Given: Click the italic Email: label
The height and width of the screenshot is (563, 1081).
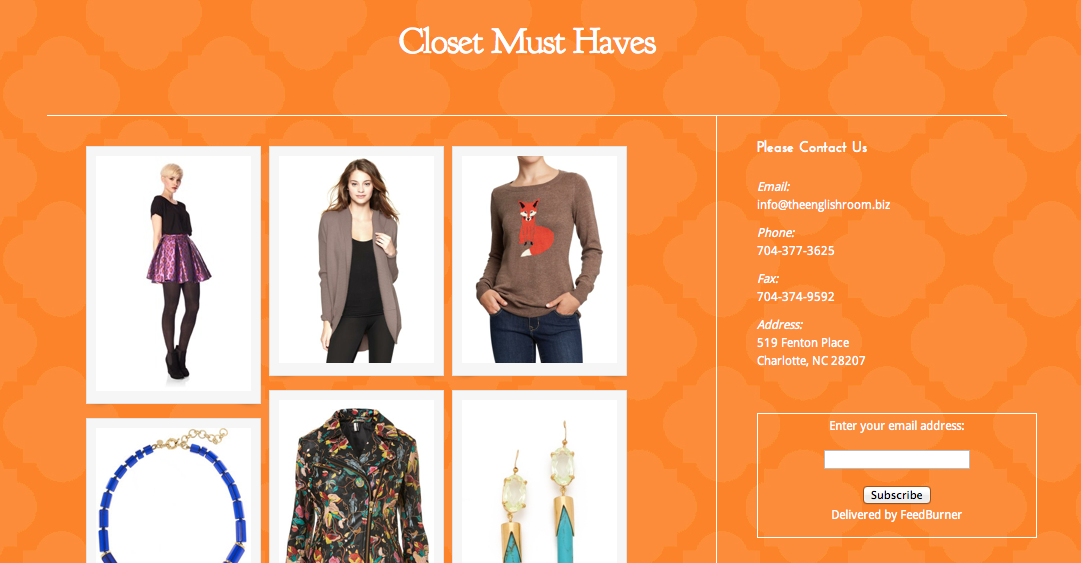Looking at the screenshot, I should (773, 187).
